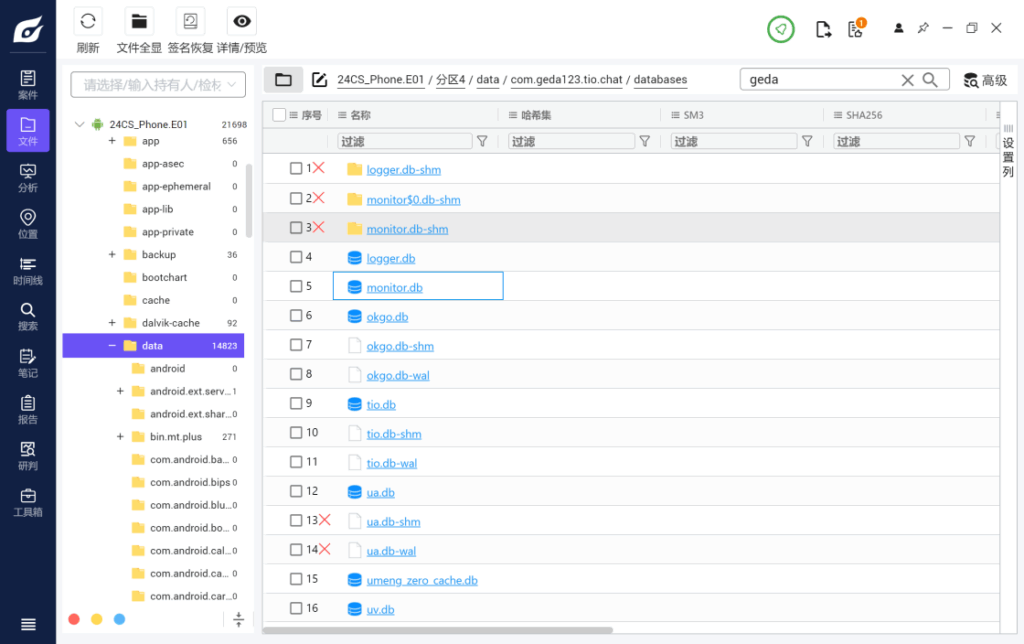Open the 持有人 holder selection dropdown
The image size is (1024, 644).
pos(157,85)
